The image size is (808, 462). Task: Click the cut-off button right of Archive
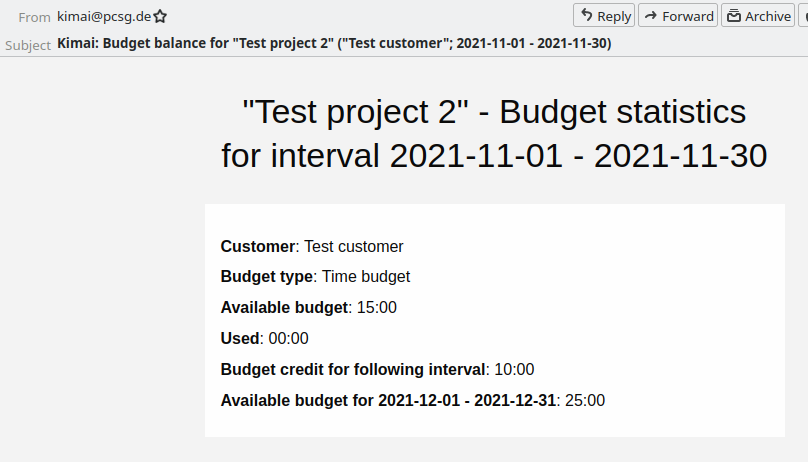(x=804, y=15)
